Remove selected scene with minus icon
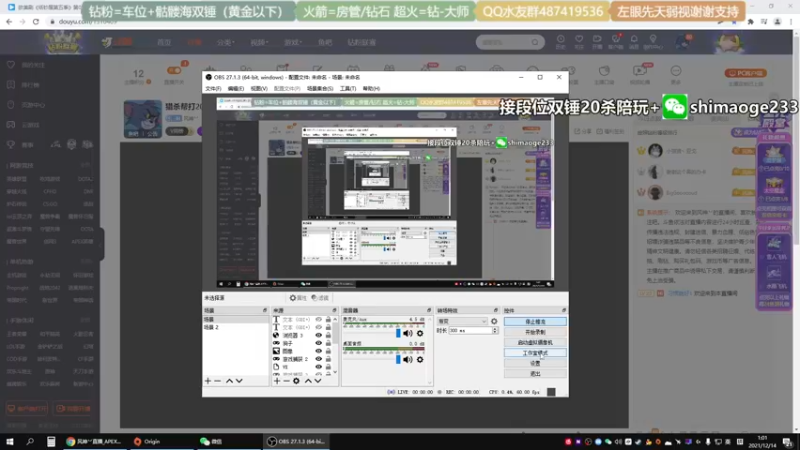This screenshot has width=800, height=450. [217, 381]
